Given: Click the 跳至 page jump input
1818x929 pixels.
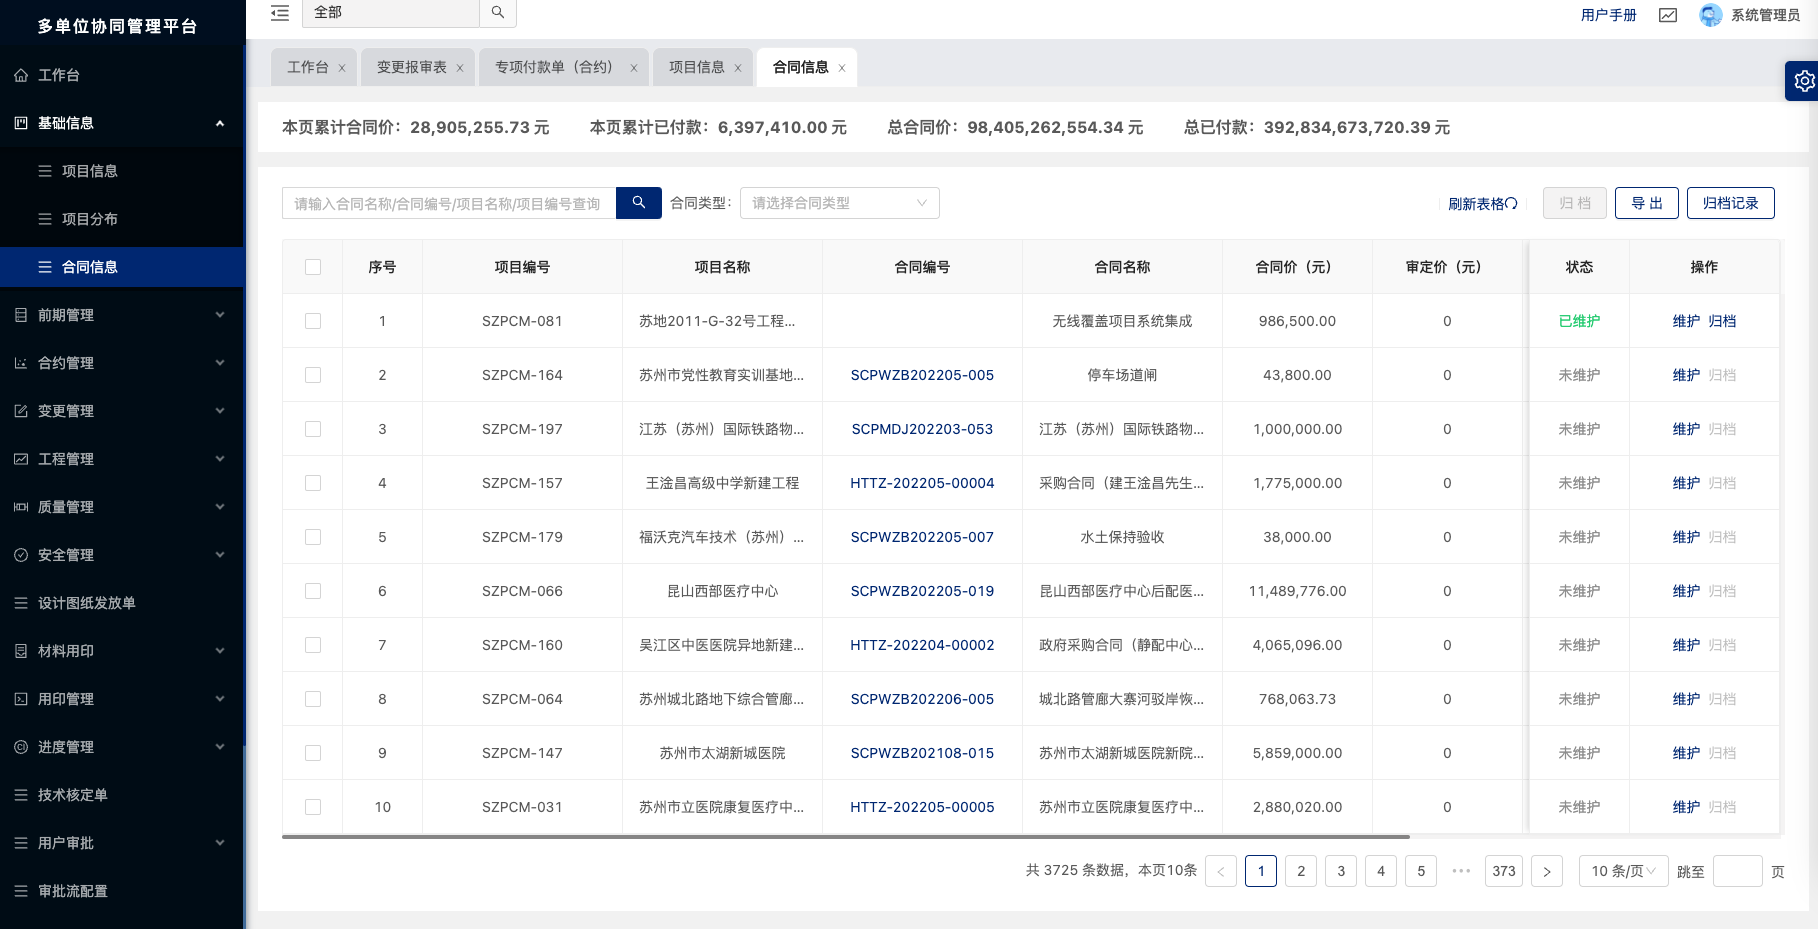Looking at the screenshot, I should (1738, 871).
